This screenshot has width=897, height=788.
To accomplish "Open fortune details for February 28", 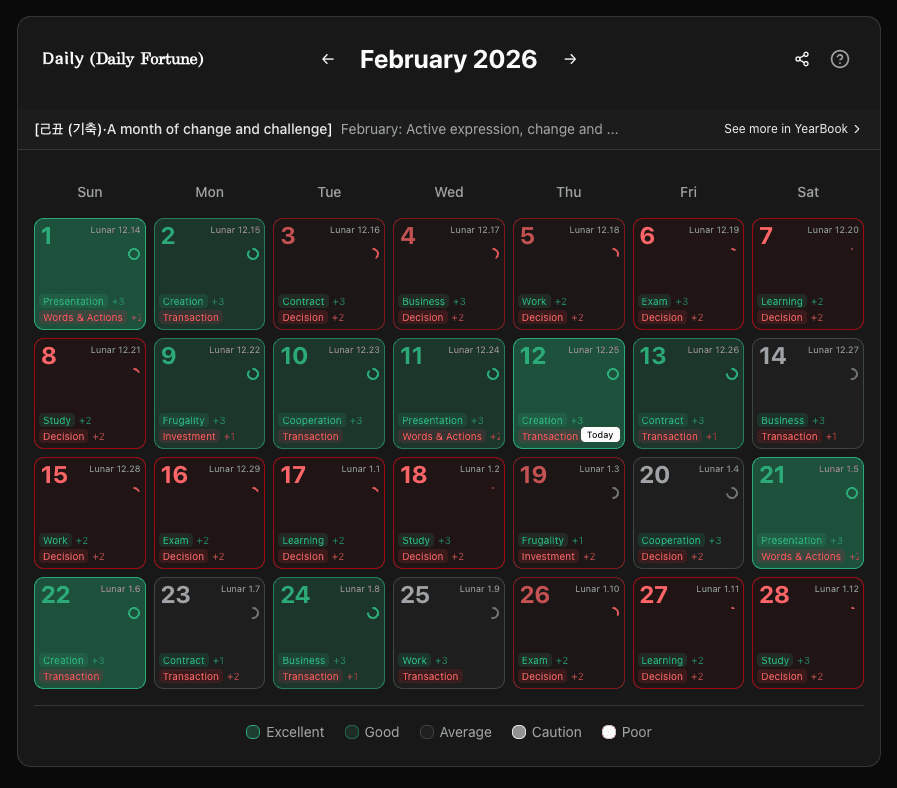I will pos(808,632).
